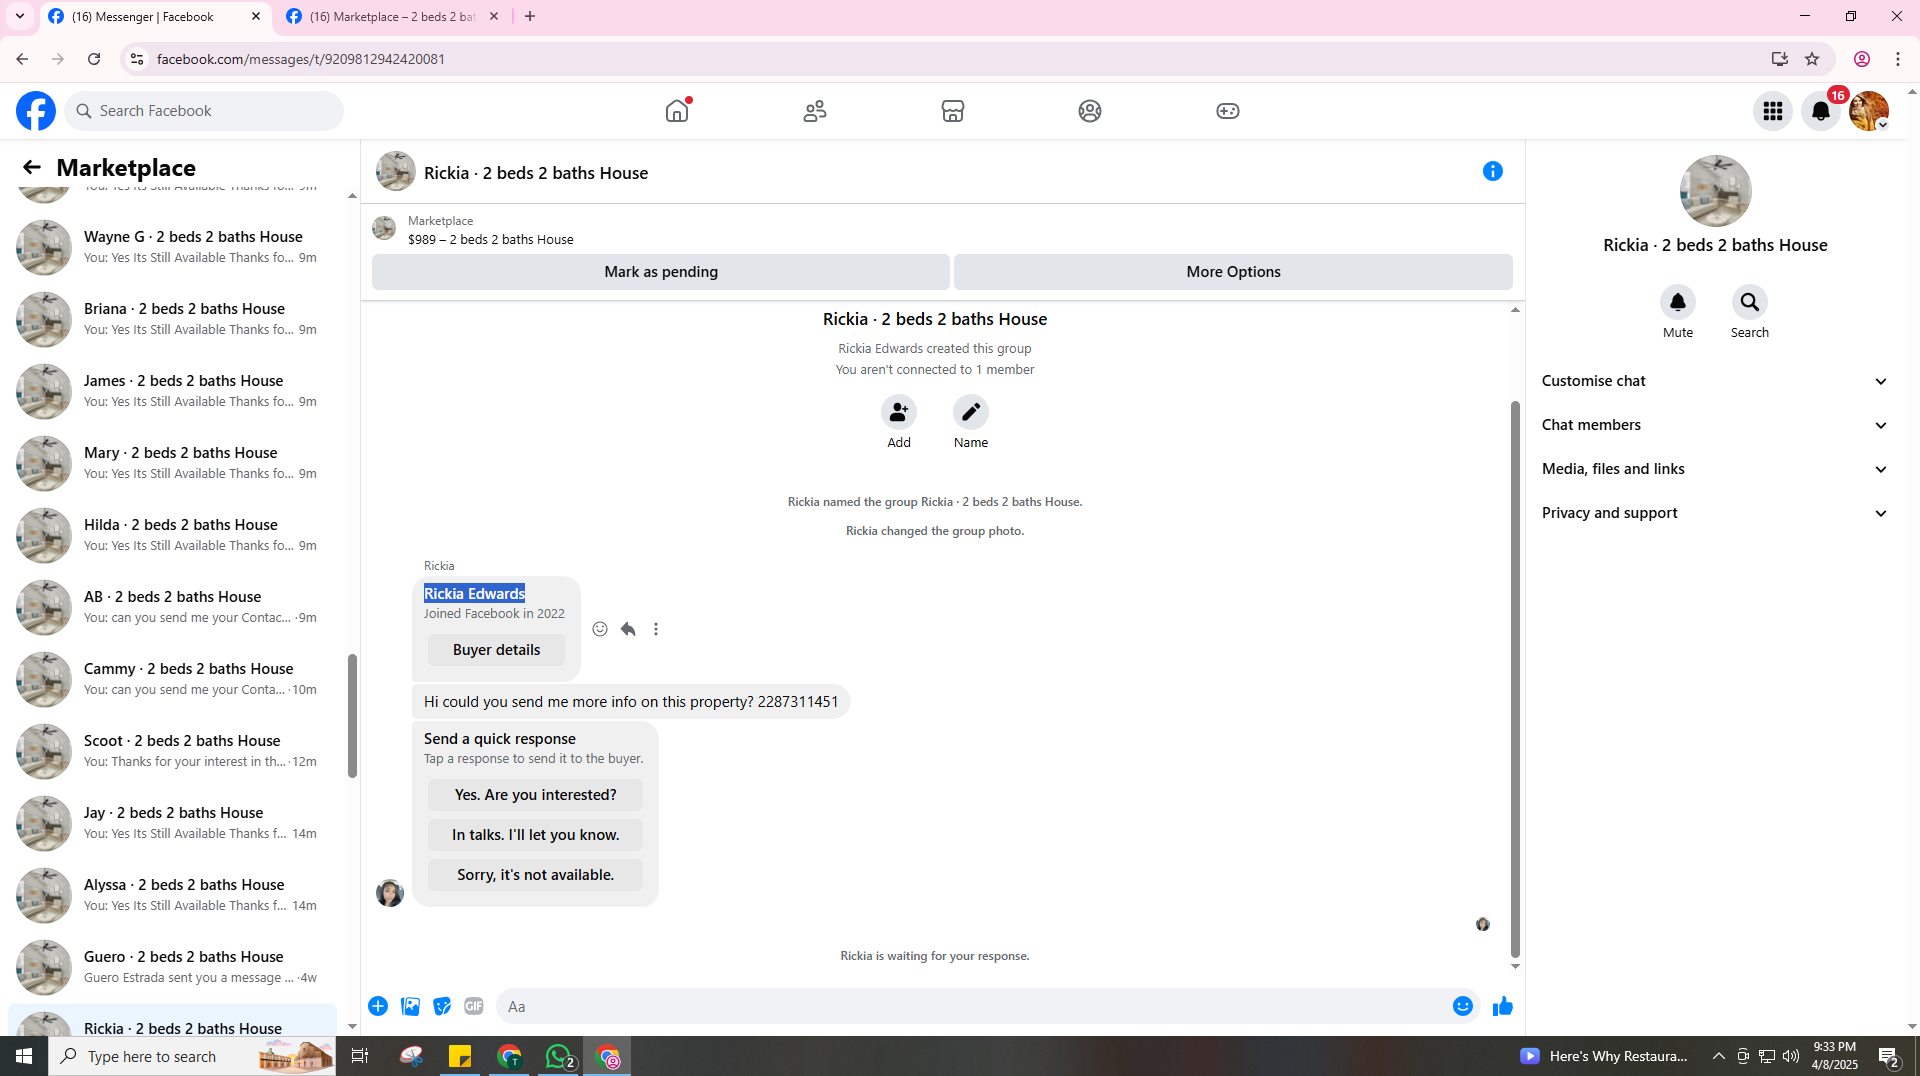Attach a photo using the image icon
1920x1076 pixels.
[410, 1006]
